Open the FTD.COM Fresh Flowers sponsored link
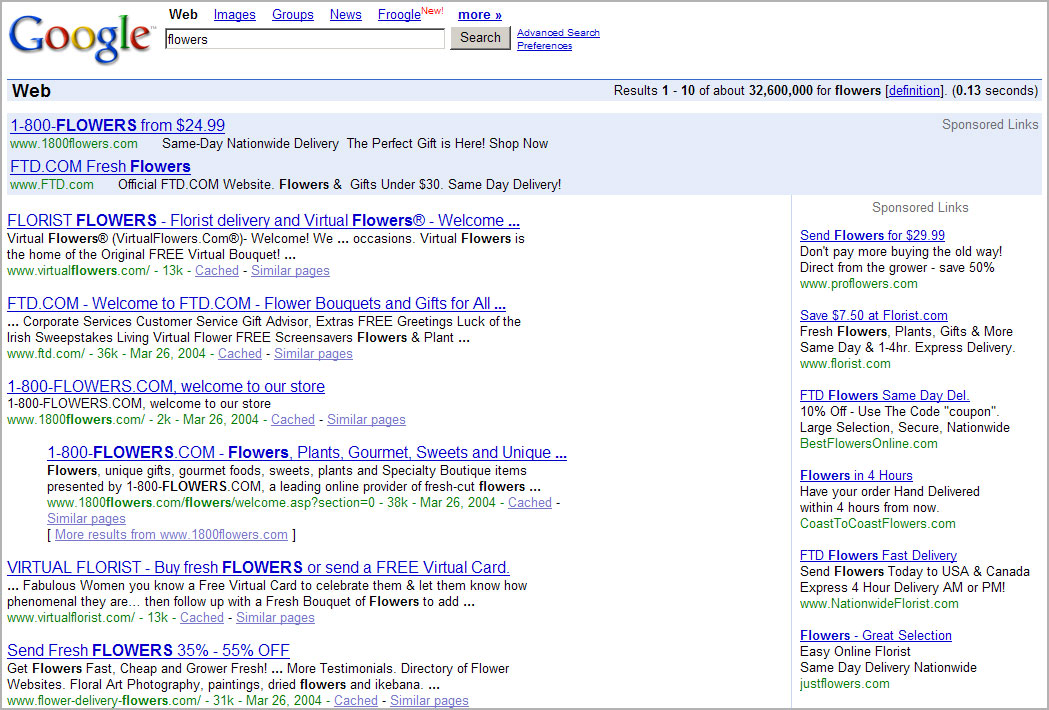The width and height of the screenshot is (1049, 710). pyautogui.click(x=100, y=166)
